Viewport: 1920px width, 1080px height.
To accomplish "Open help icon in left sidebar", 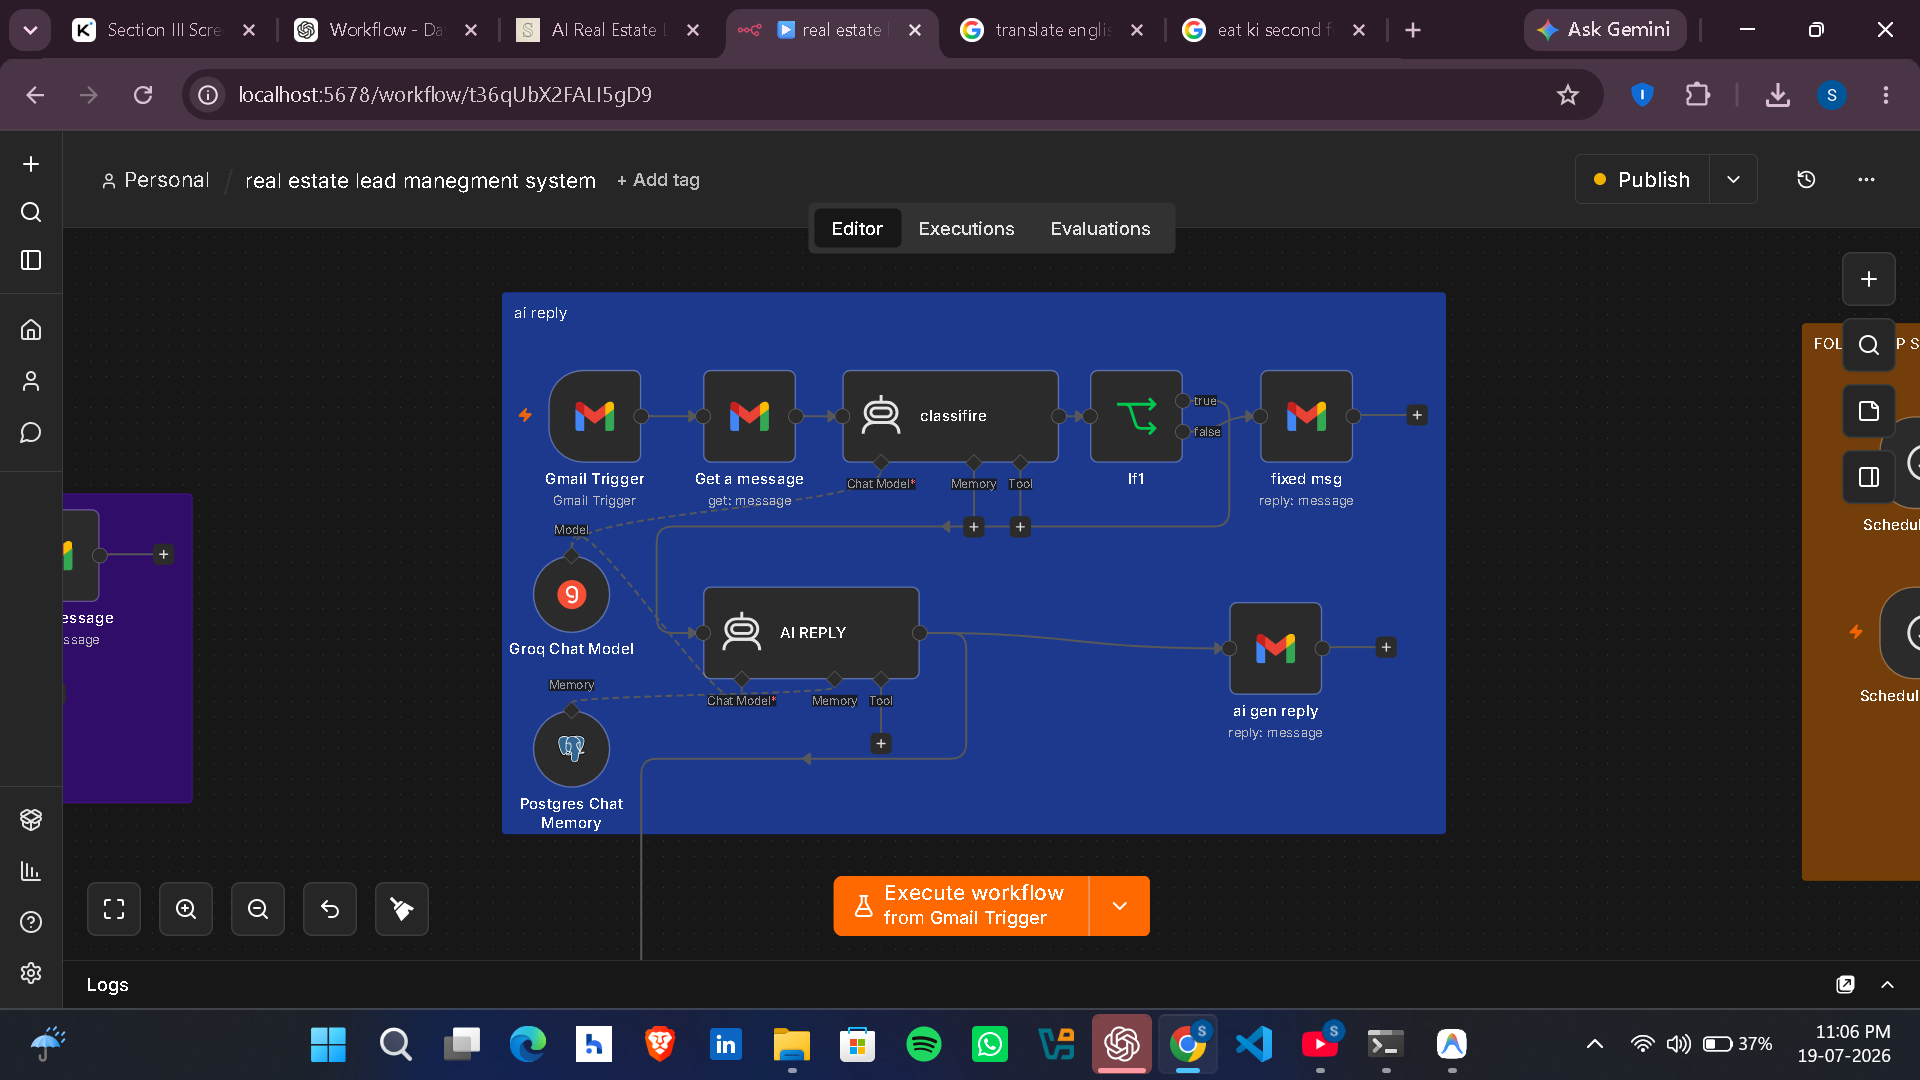I will [31, 922].
